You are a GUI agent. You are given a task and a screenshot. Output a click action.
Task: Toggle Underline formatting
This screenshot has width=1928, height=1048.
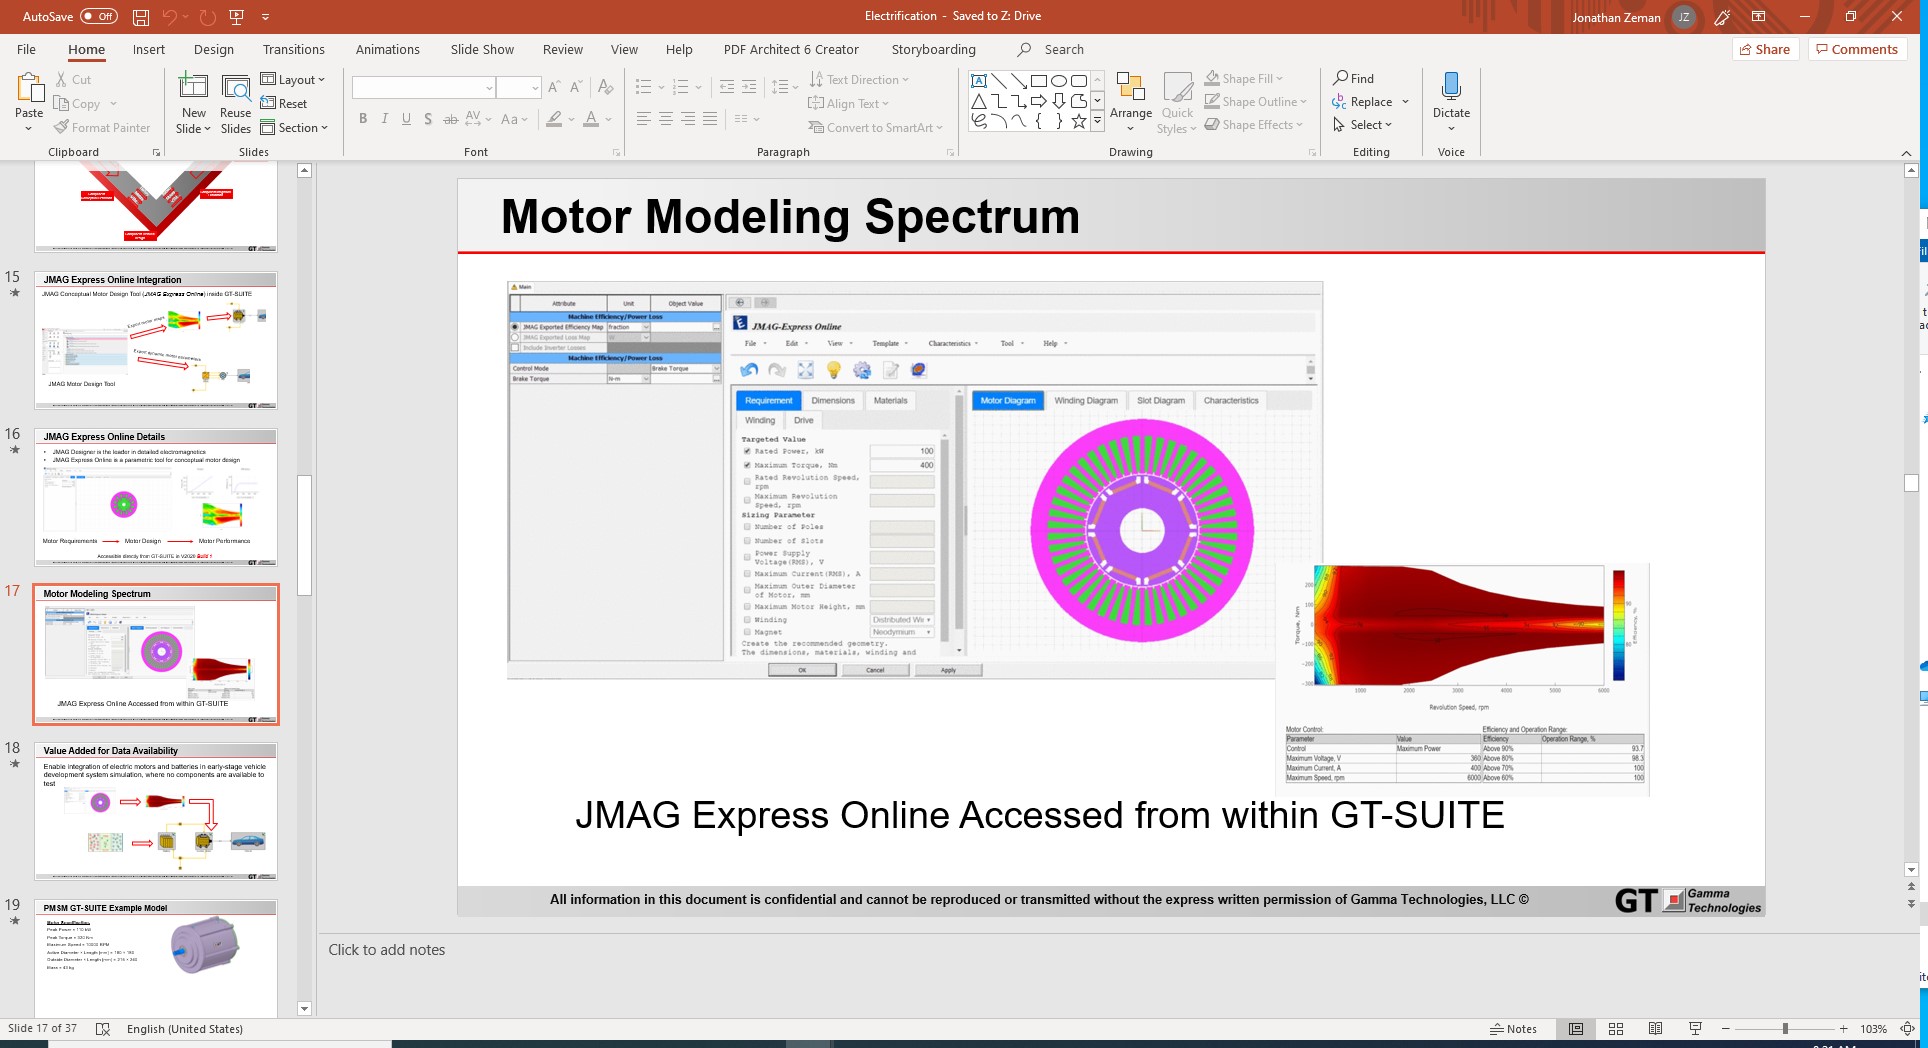(406, 119)
